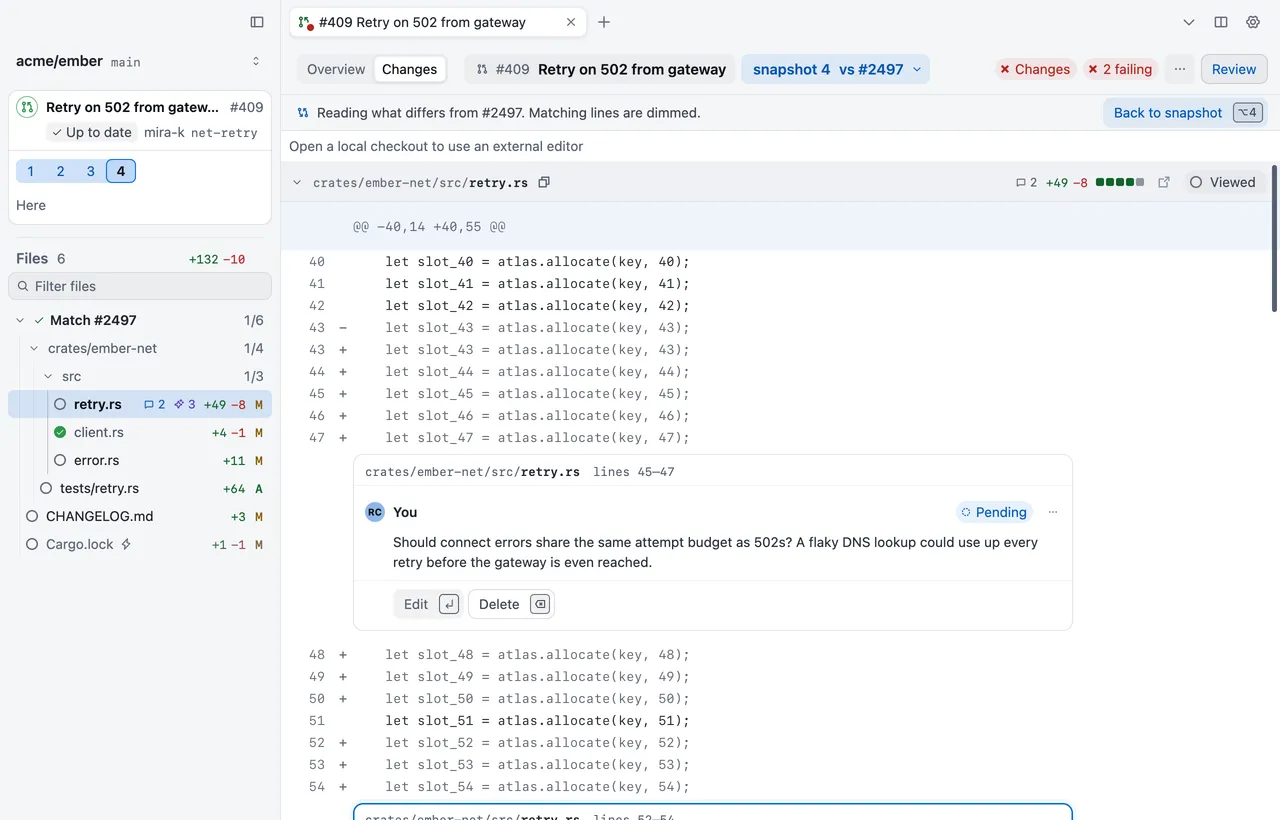Delete the pending comment
The width and height of the screenshot is (1280, 820).
click(x=511, y=604)
